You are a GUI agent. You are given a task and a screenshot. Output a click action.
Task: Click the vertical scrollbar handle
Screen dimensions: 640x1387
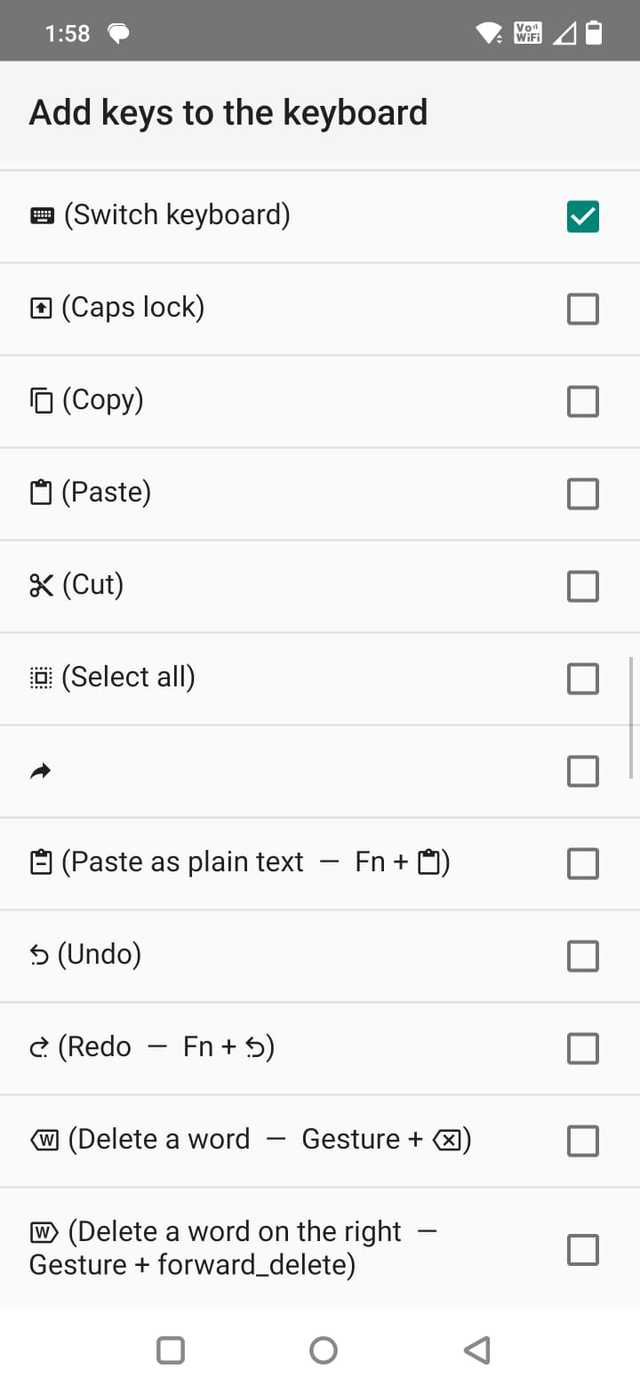(x=631, y=716)
